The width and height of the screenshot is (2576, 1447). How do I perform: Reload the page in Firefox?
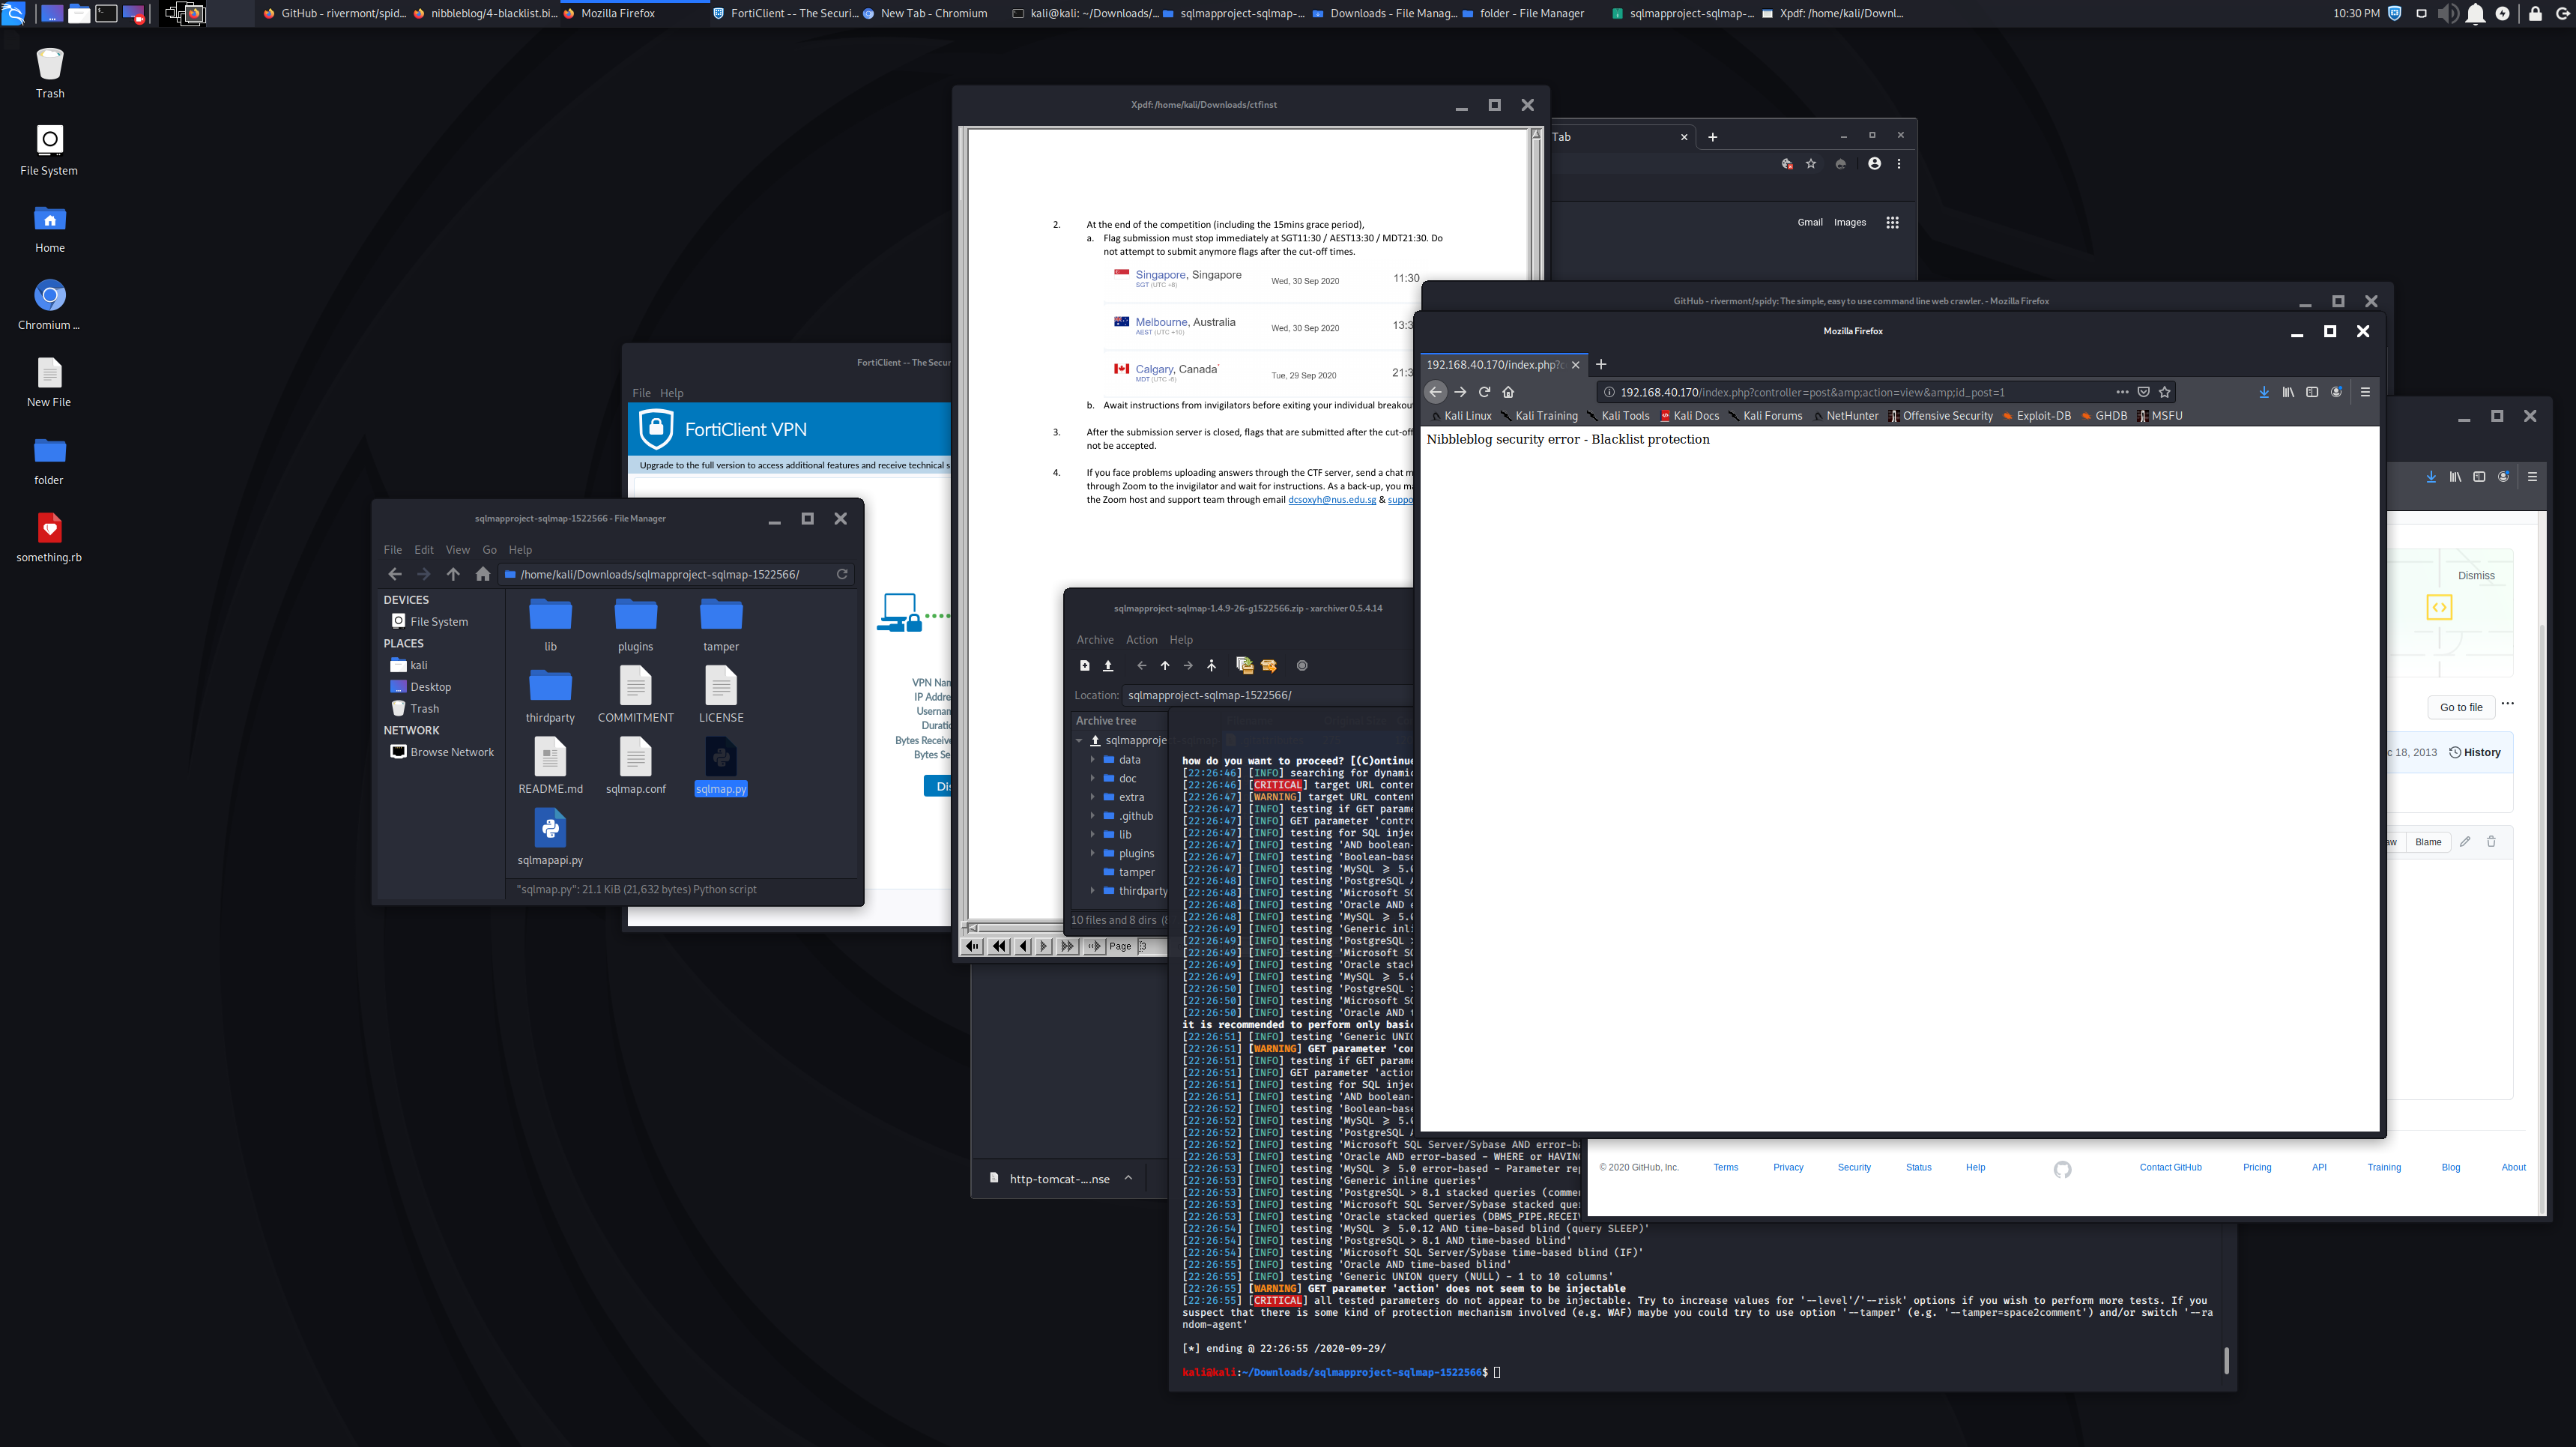coord(1484,392)
